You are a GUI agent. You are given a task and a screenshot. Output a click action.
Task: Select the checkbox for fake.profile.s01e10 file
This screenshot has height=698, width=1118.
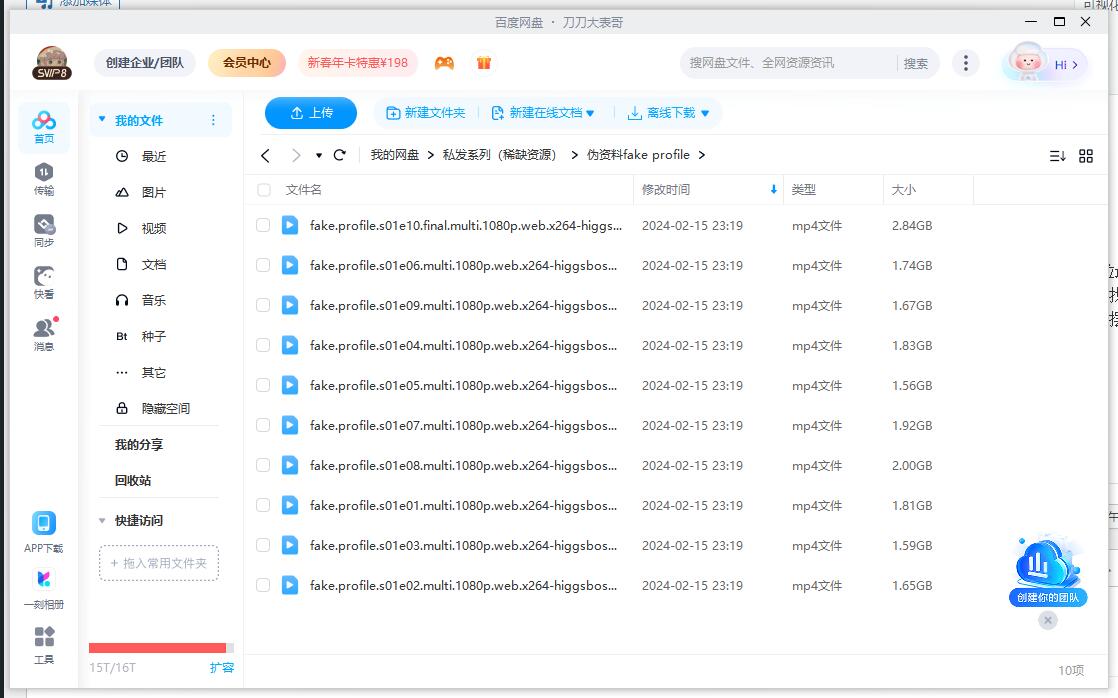[x=262, y=225]
